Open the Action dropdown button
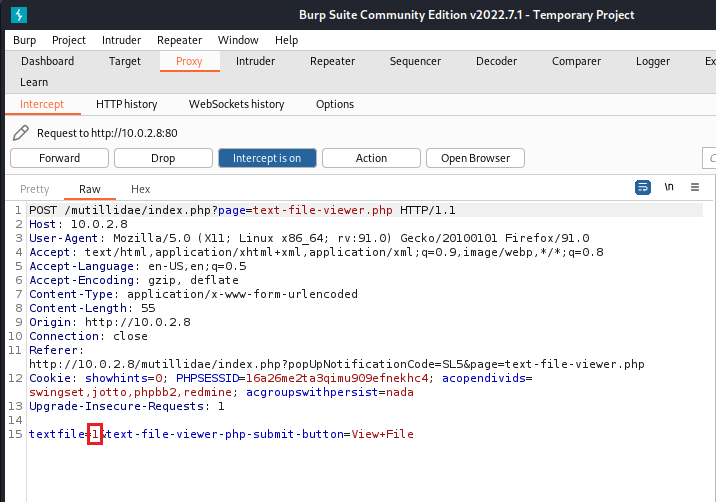 (371, 158)
